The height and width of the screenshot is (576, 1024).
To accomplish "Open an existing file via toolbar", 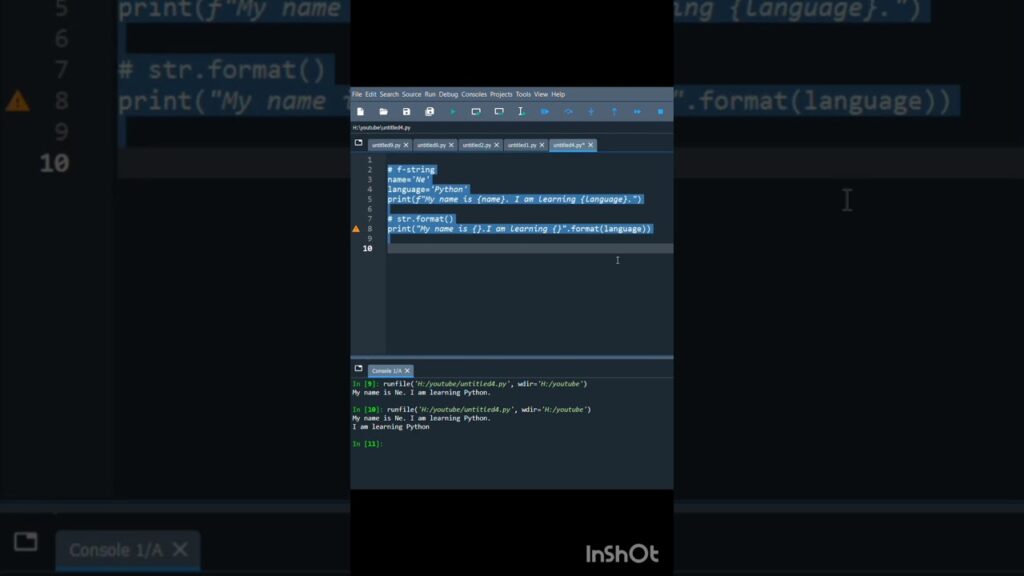I will click(x=382, y=111).
